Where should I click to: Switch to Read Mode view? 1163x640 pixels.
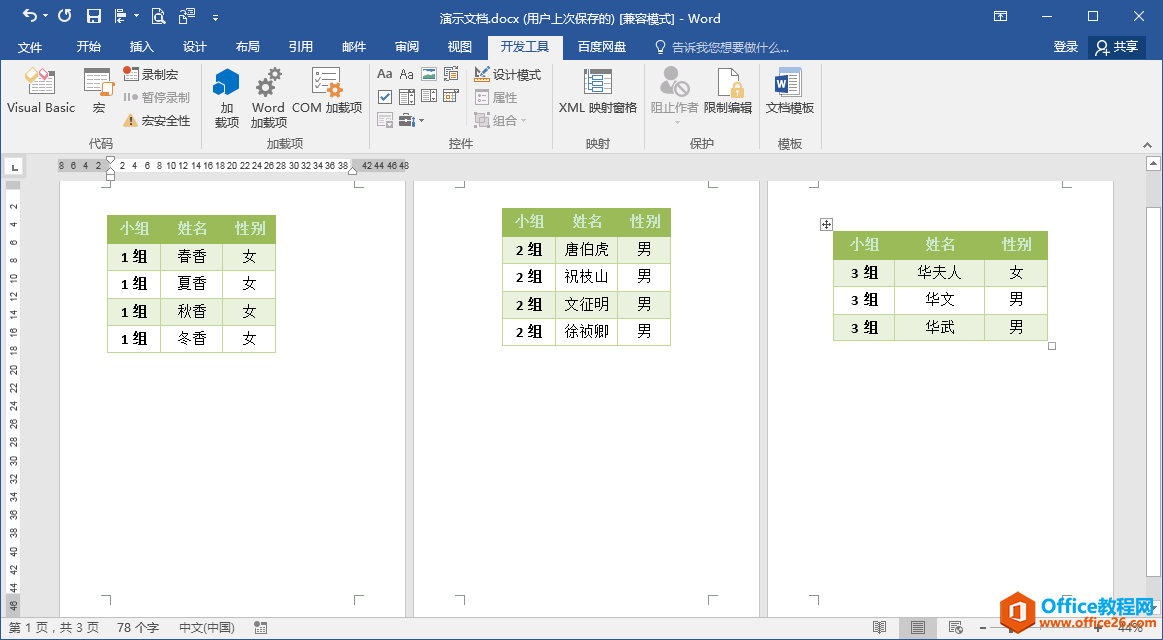pyautogui.click(x=880, y=627)
